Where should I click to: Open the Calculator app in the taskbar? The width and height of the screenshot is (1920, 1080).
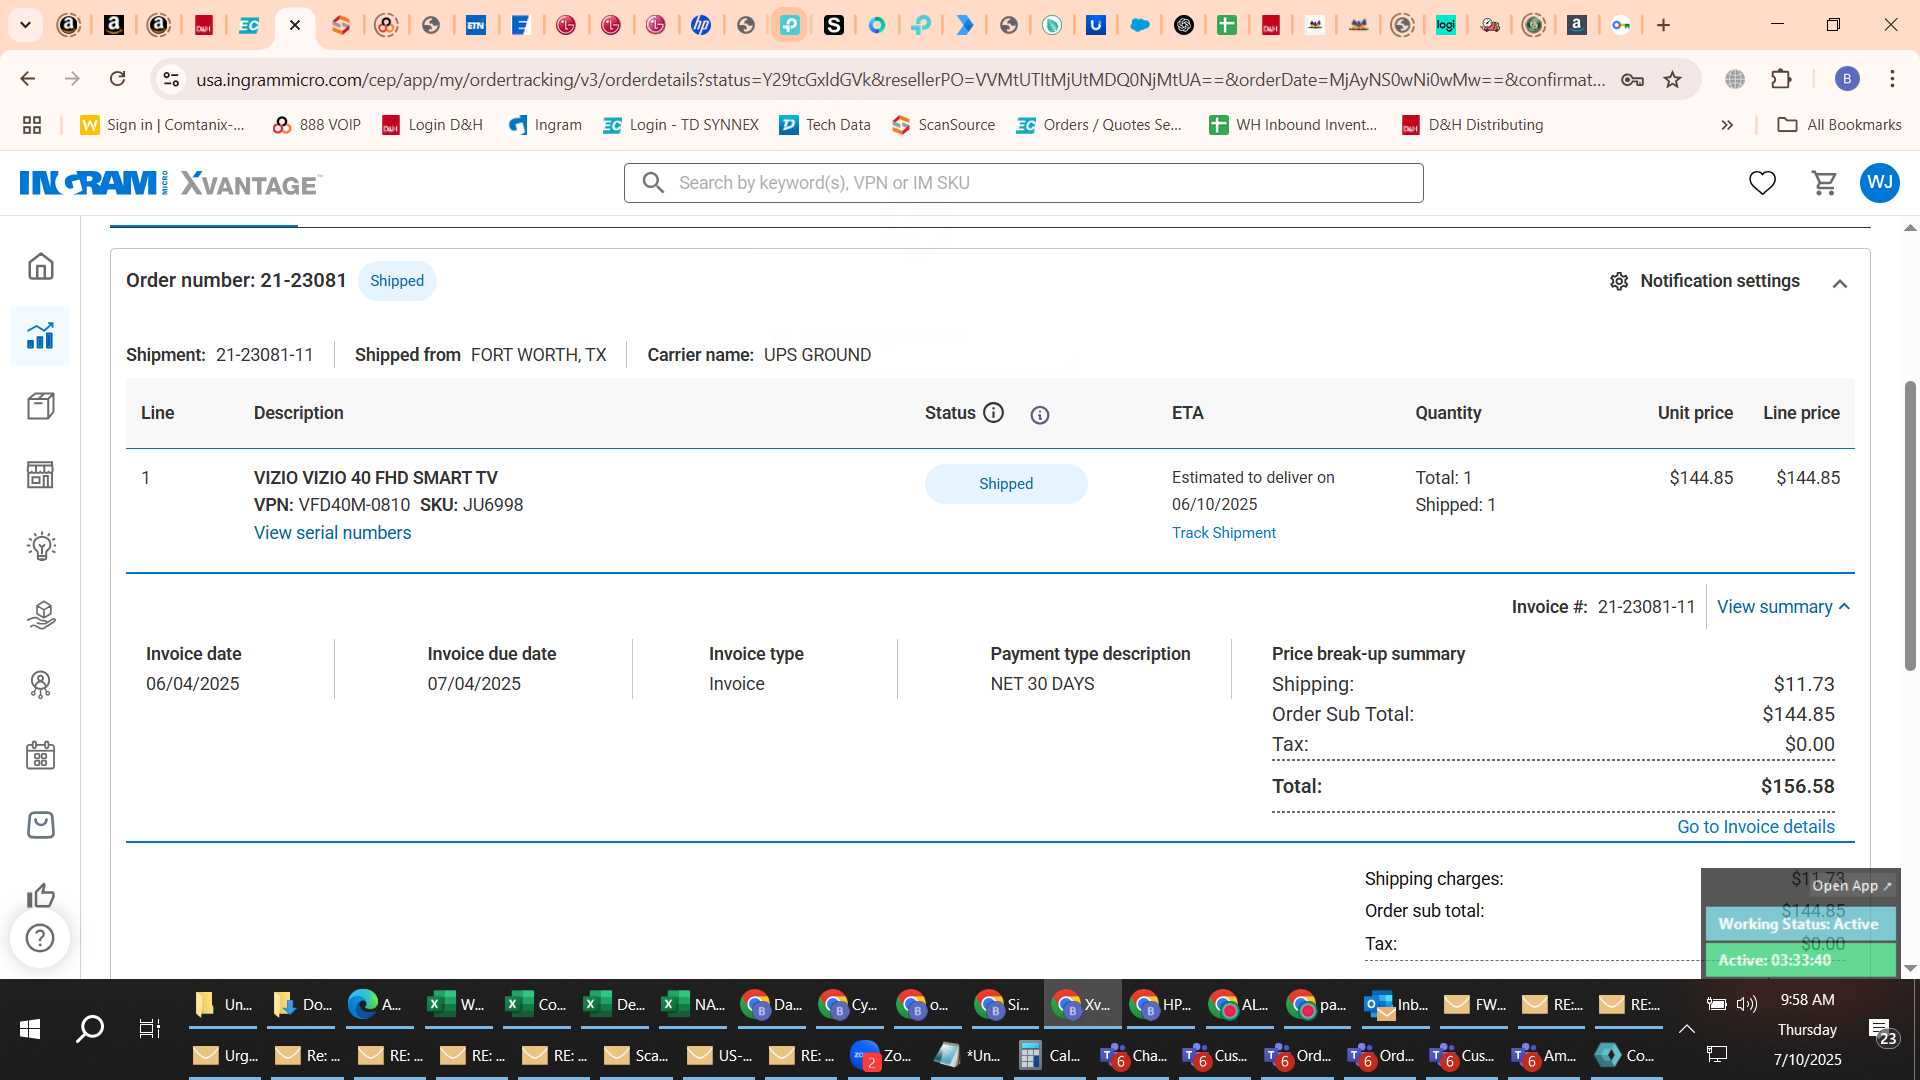[x=1050, y=1055]
